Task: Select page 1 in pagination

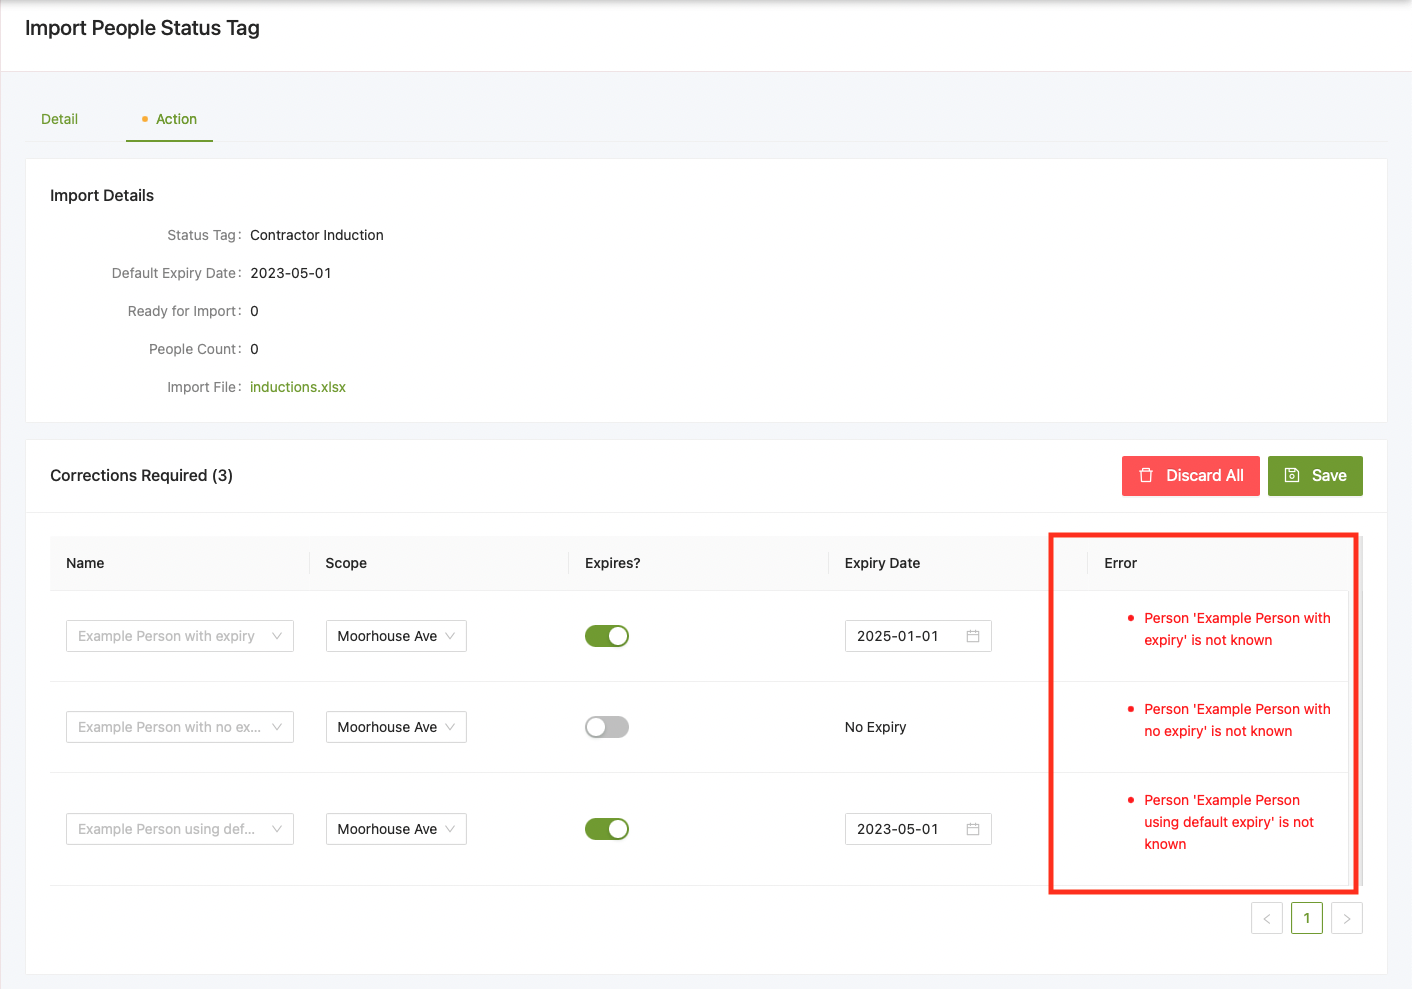Action: pos(1306,918)
